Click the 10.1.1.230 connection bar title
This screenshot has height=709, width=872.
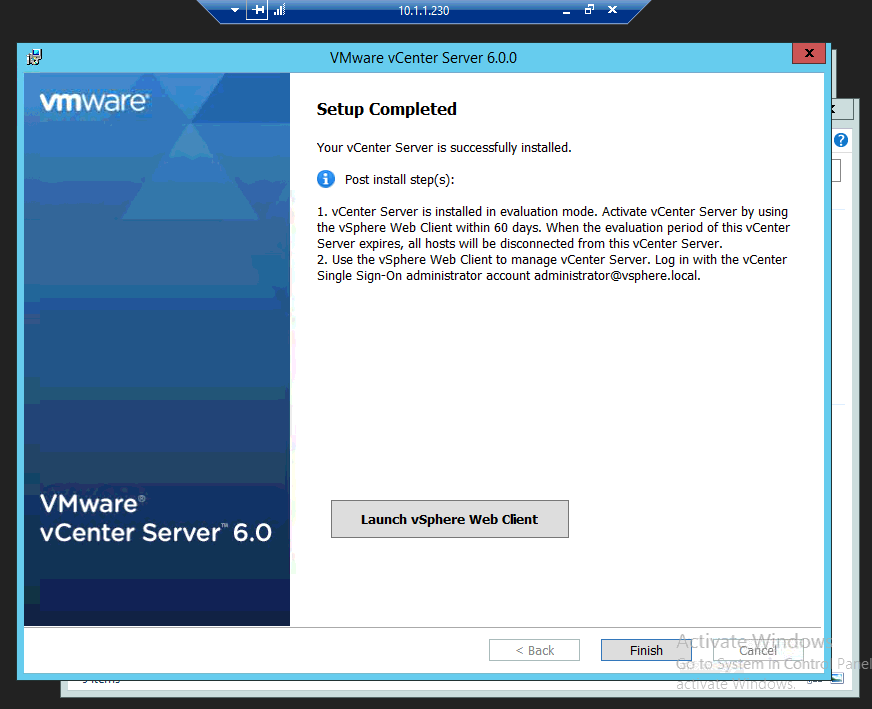(x=424, y=11)
